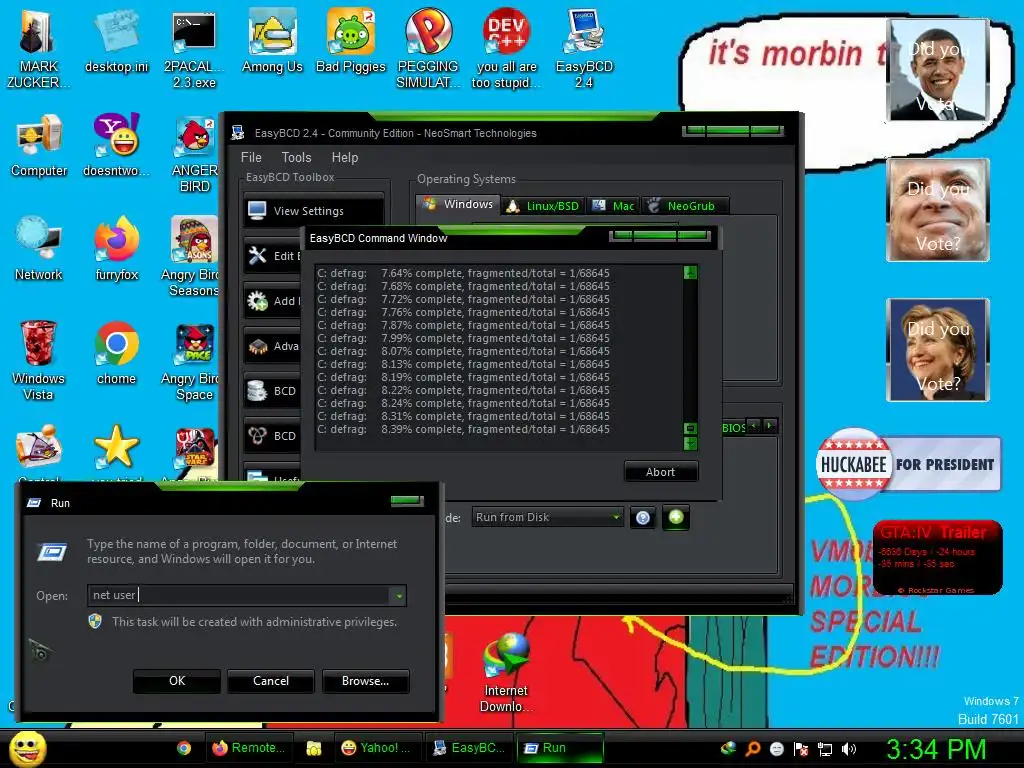Viewport: 1024px width, 768px height.
Task: Launch the furryfox Firefox shortcut
Action: [116, 249]
